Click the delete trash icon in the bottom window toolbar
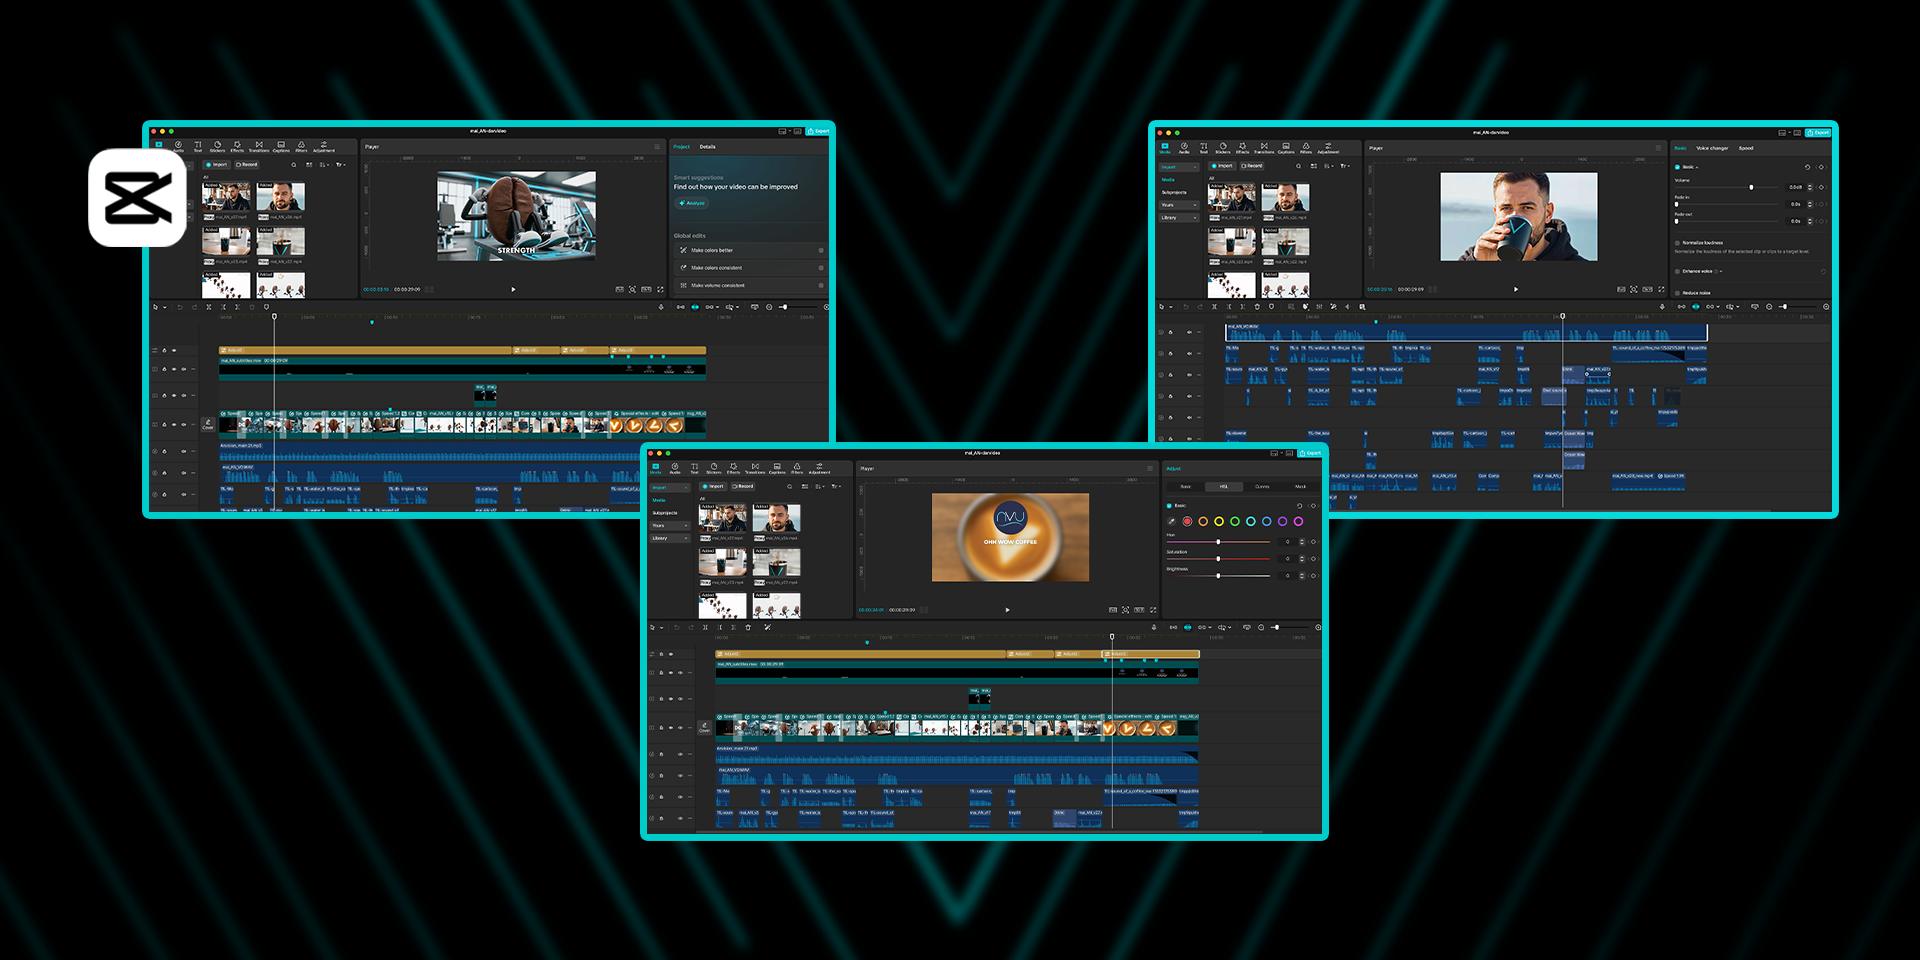 click(748, 627)
